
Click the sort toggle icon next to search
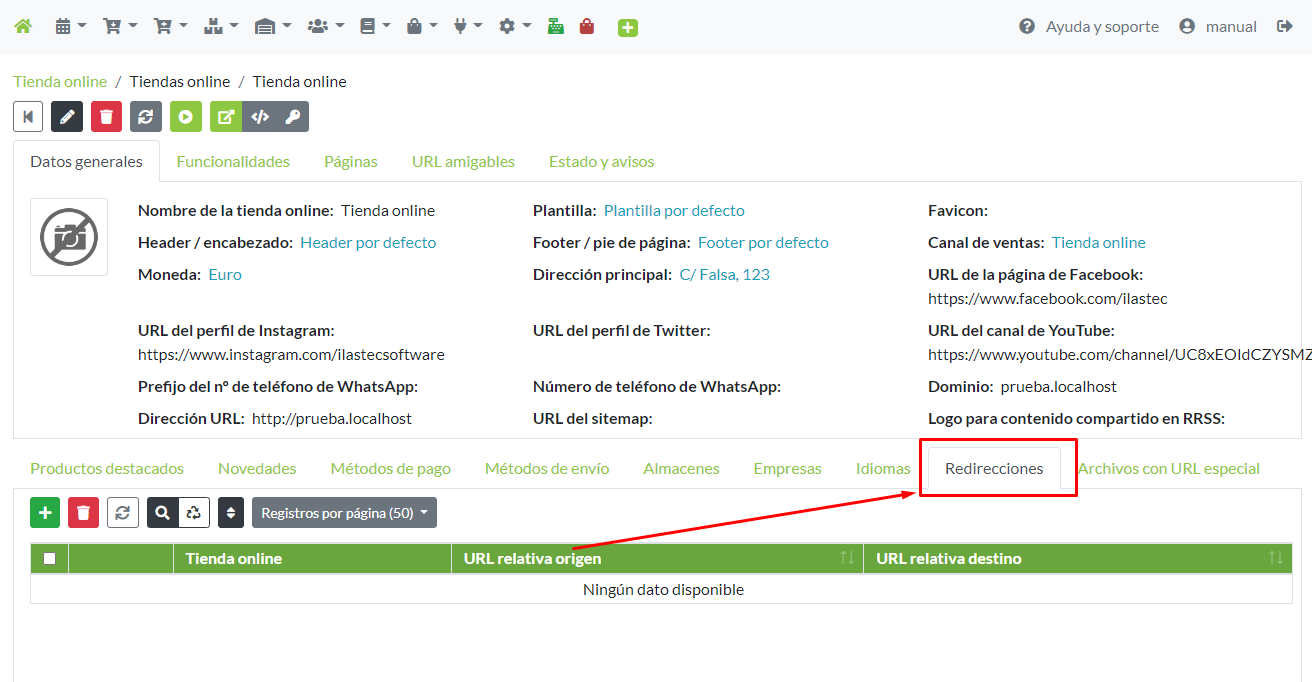tap(229, 512)
